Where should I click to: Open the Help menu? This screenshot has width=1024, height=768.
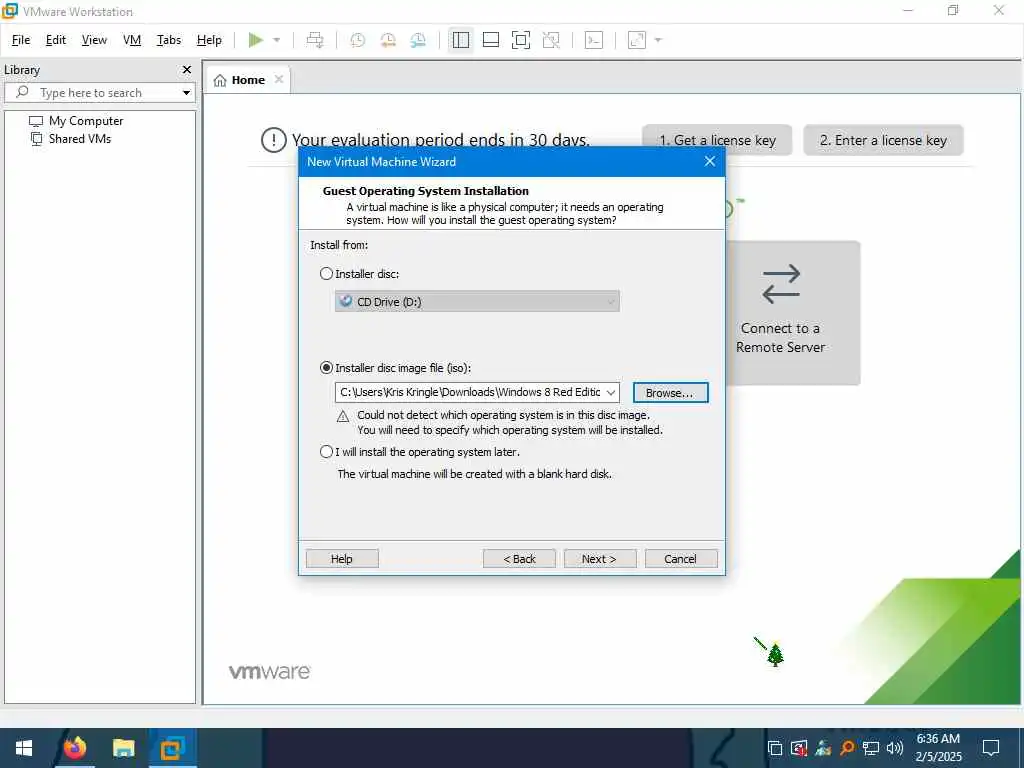point(209,40)
